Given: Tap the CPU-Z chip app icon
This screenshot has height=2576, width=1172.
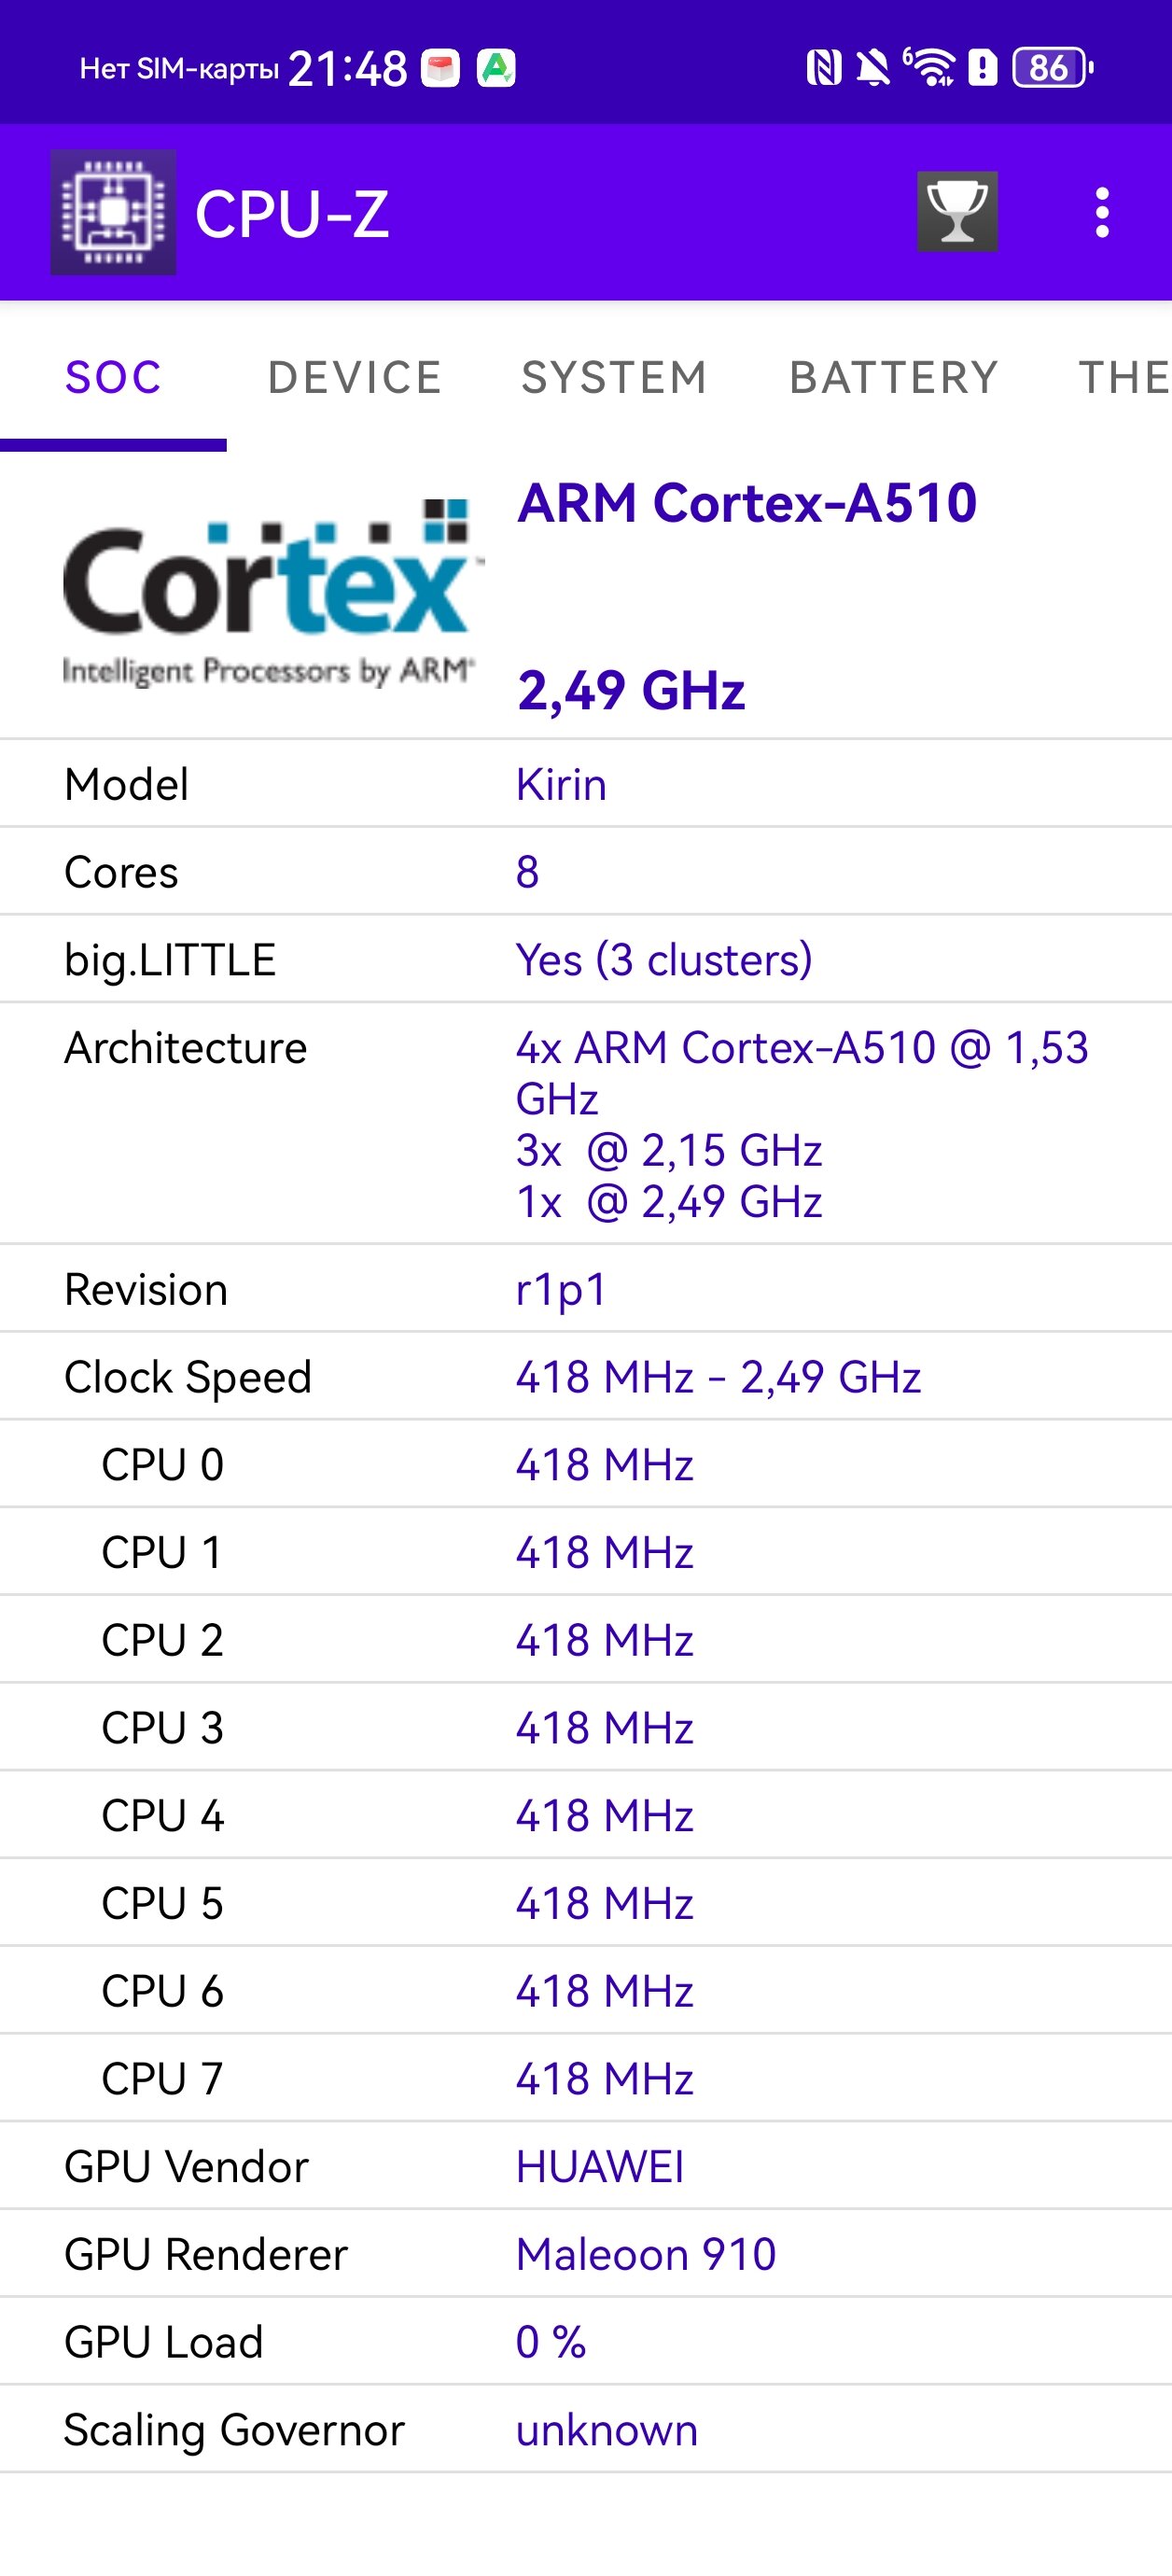Looking at the screenshot, I should point(113,212).
